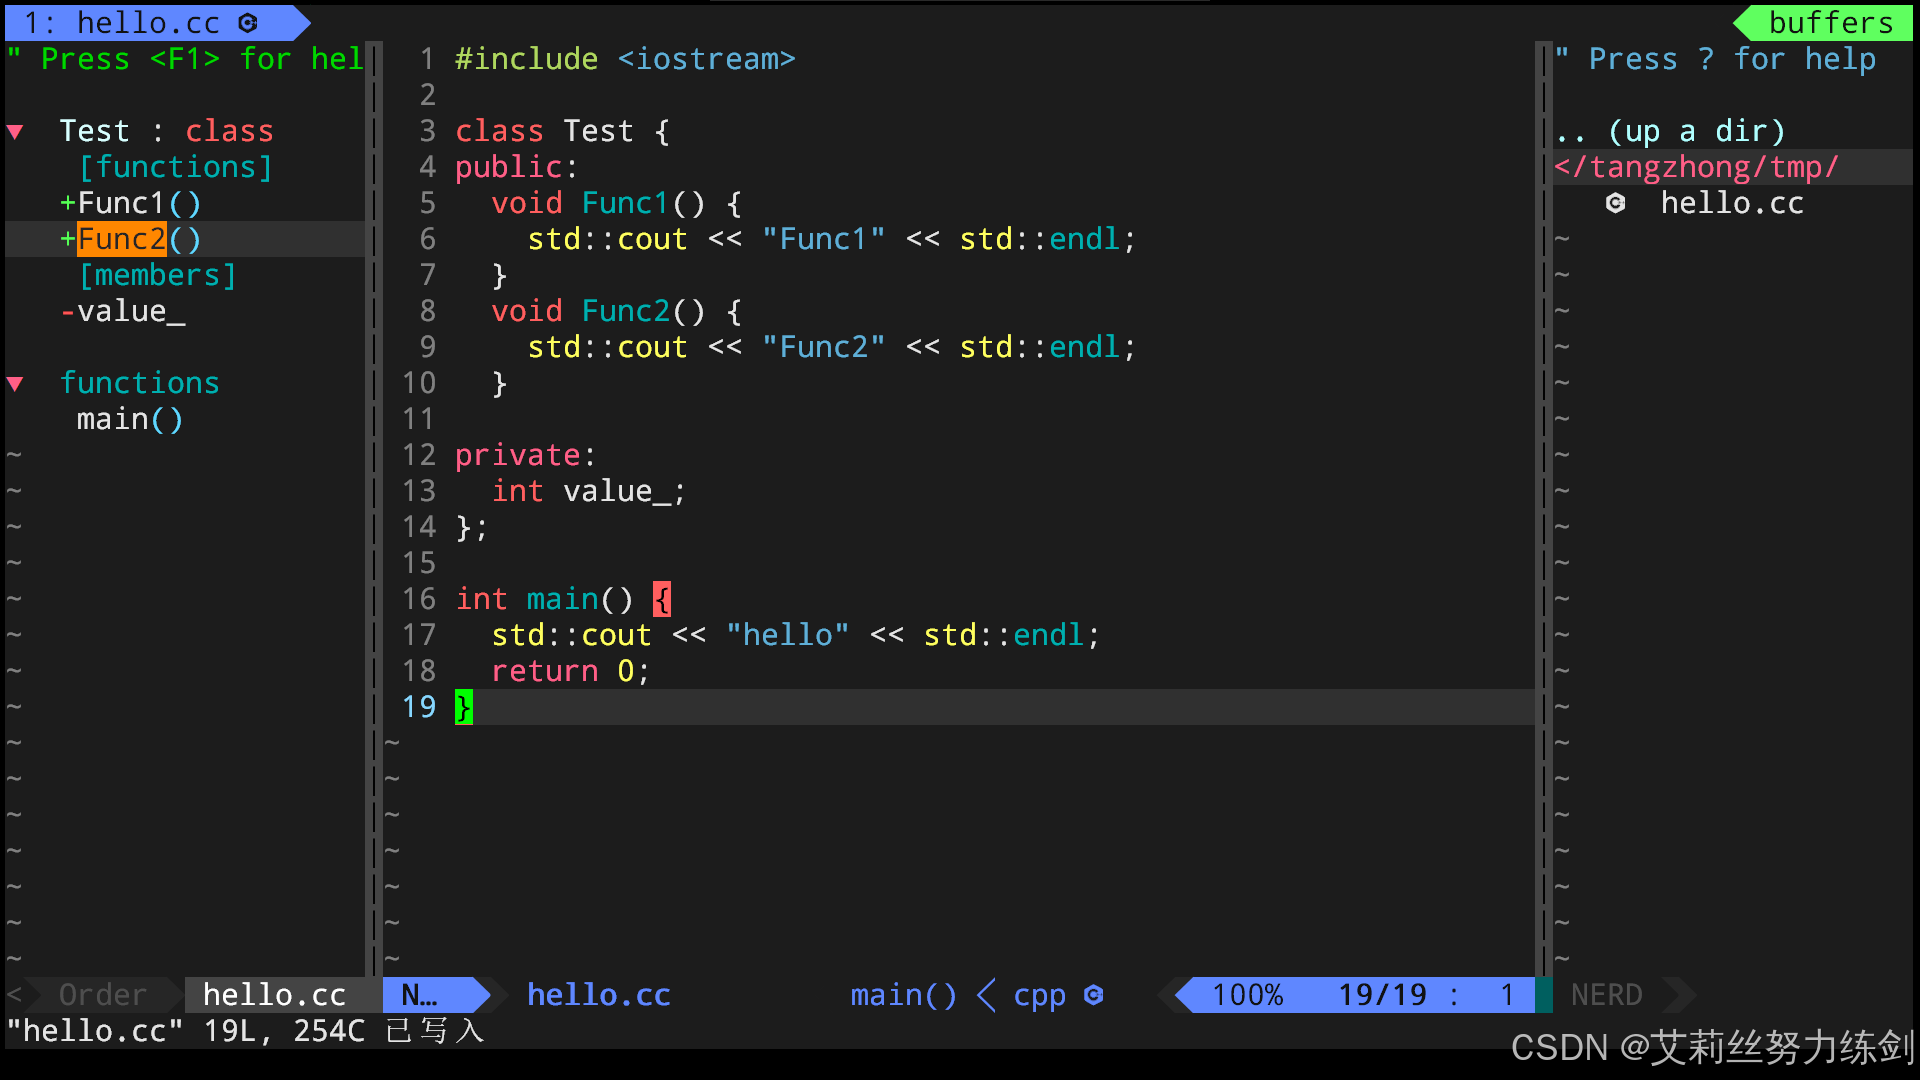Image resolution: width=1920 pixels, height=1080 pixels.
Task: Collapse the /tangzhong/tmp/ directory node
Action: point(1696,168)
